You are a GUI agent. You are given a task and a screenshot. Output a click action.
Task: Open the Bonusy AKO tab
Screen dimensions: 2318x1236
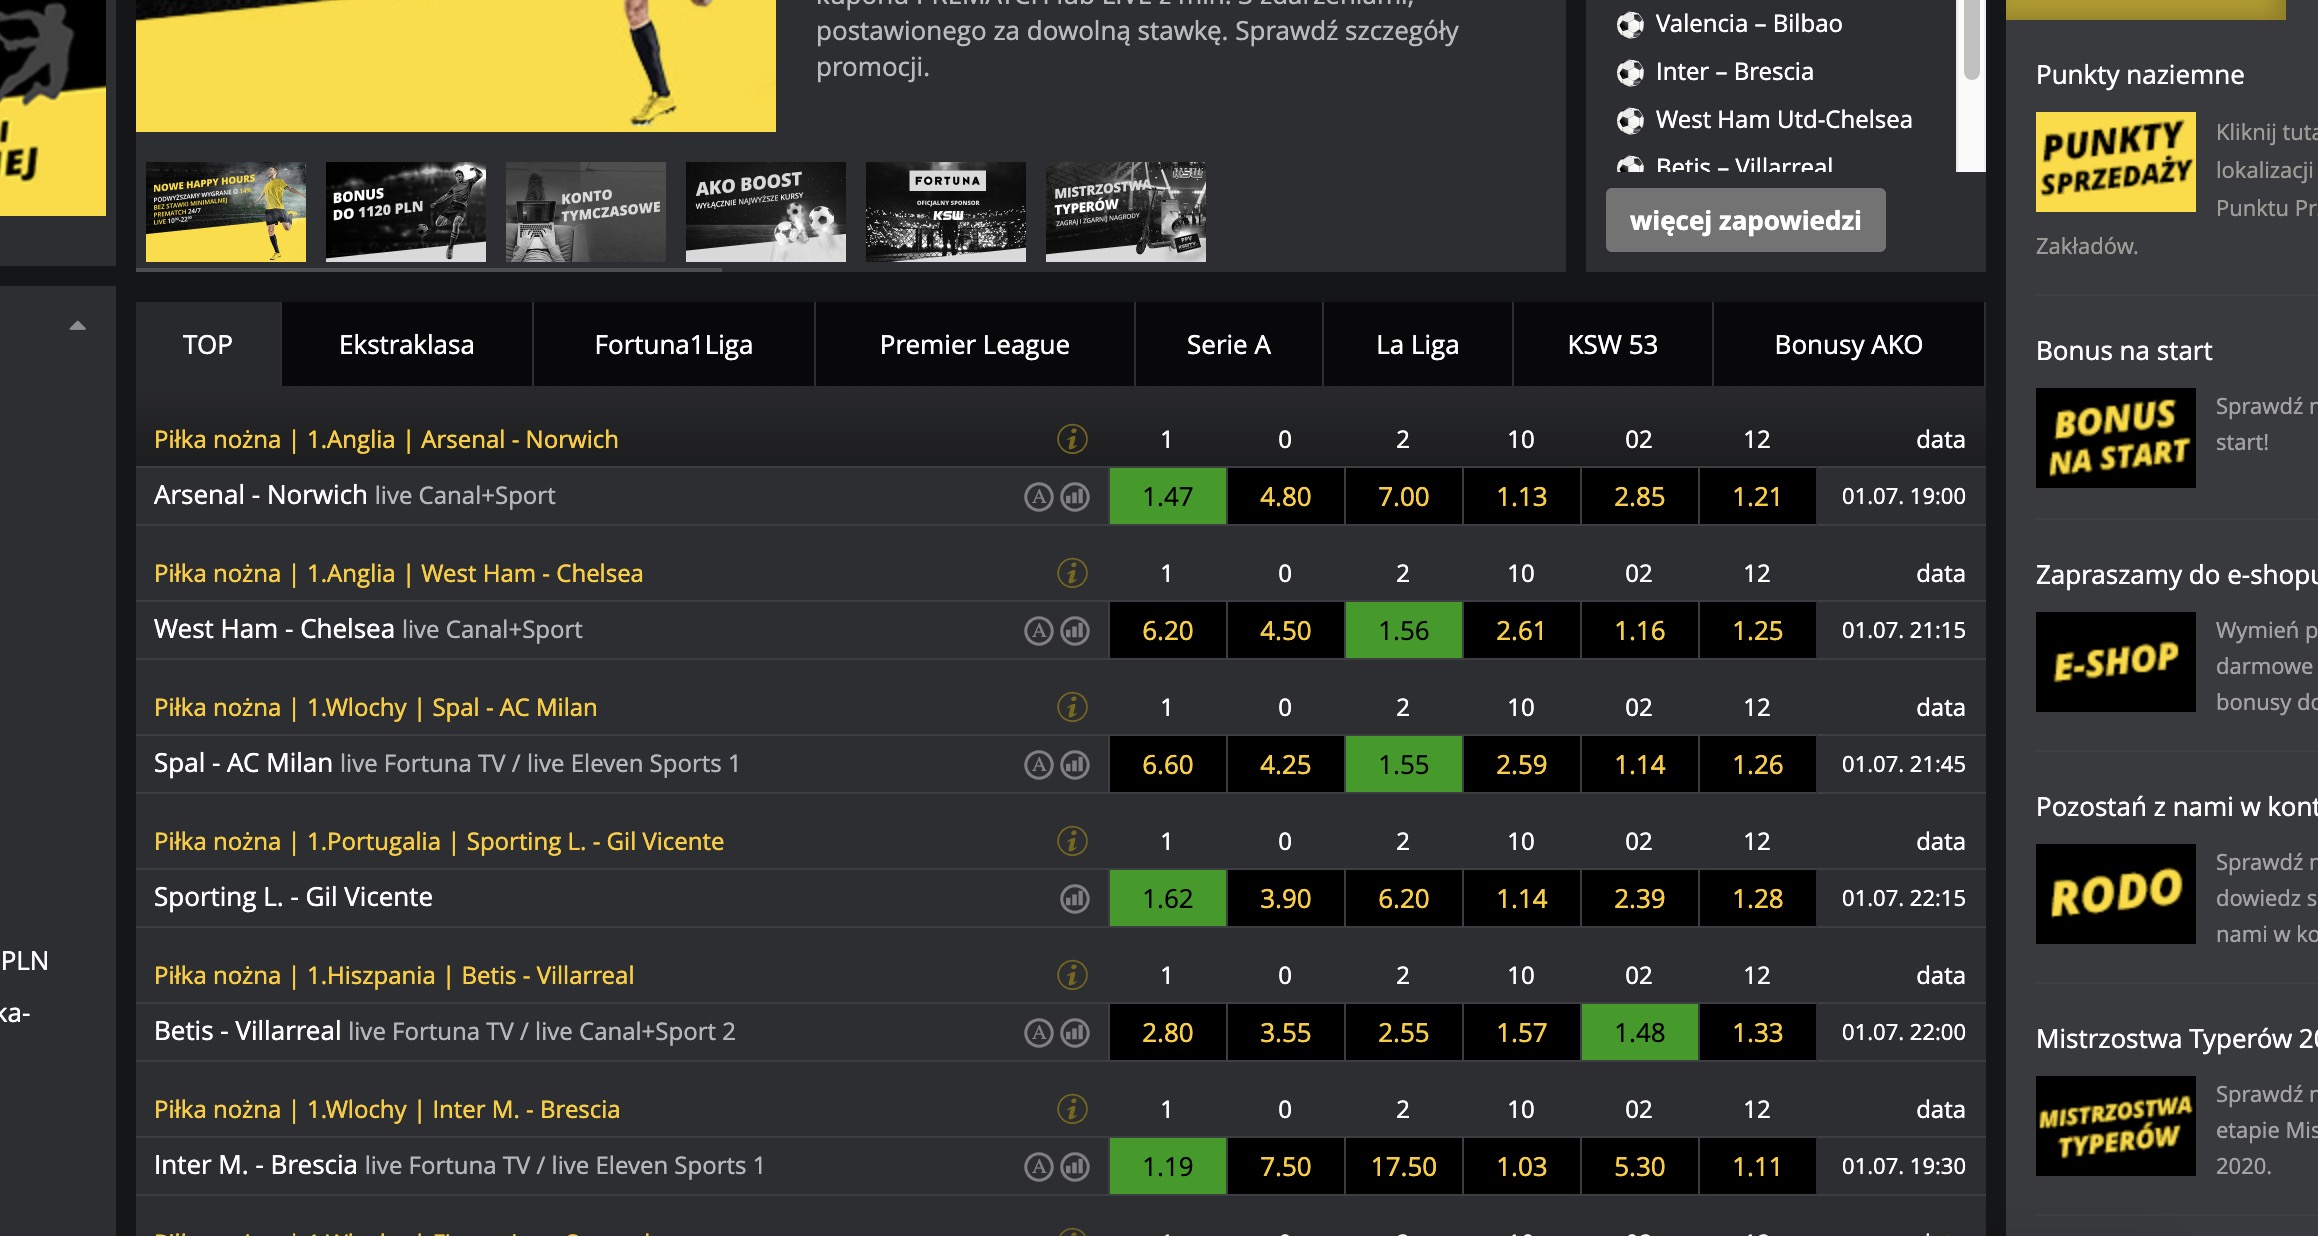(x=1849, y=344)
